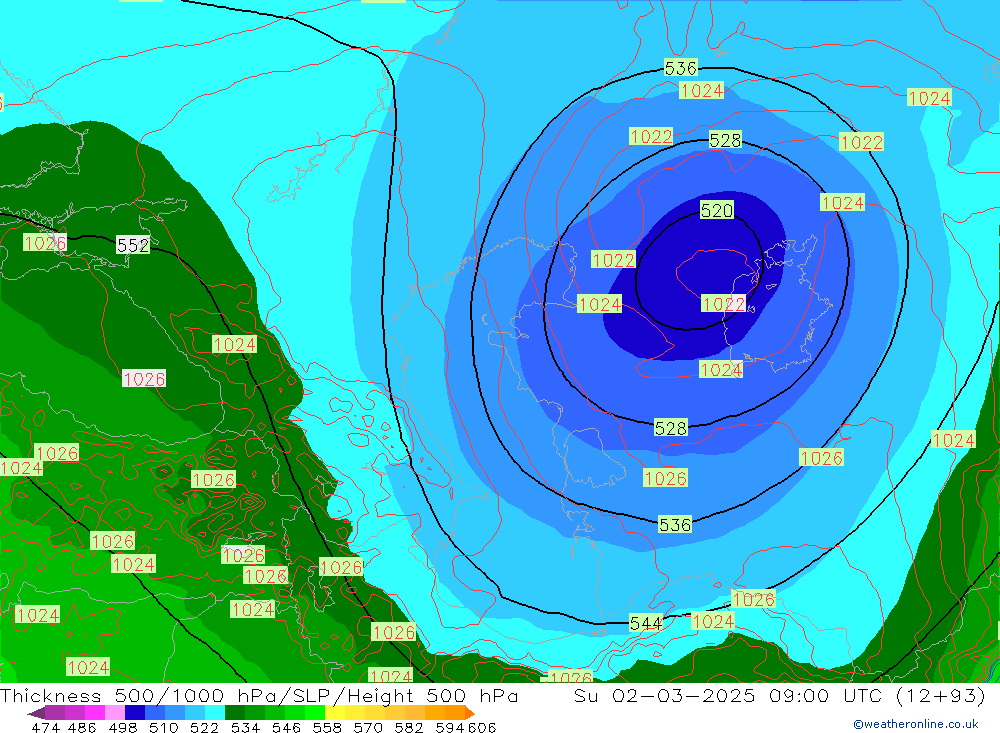Image resolution: width=1000 pixels, height=733 pixels.
Task: Click the orange arrow at legend end
Action: [x=467, y=713]
